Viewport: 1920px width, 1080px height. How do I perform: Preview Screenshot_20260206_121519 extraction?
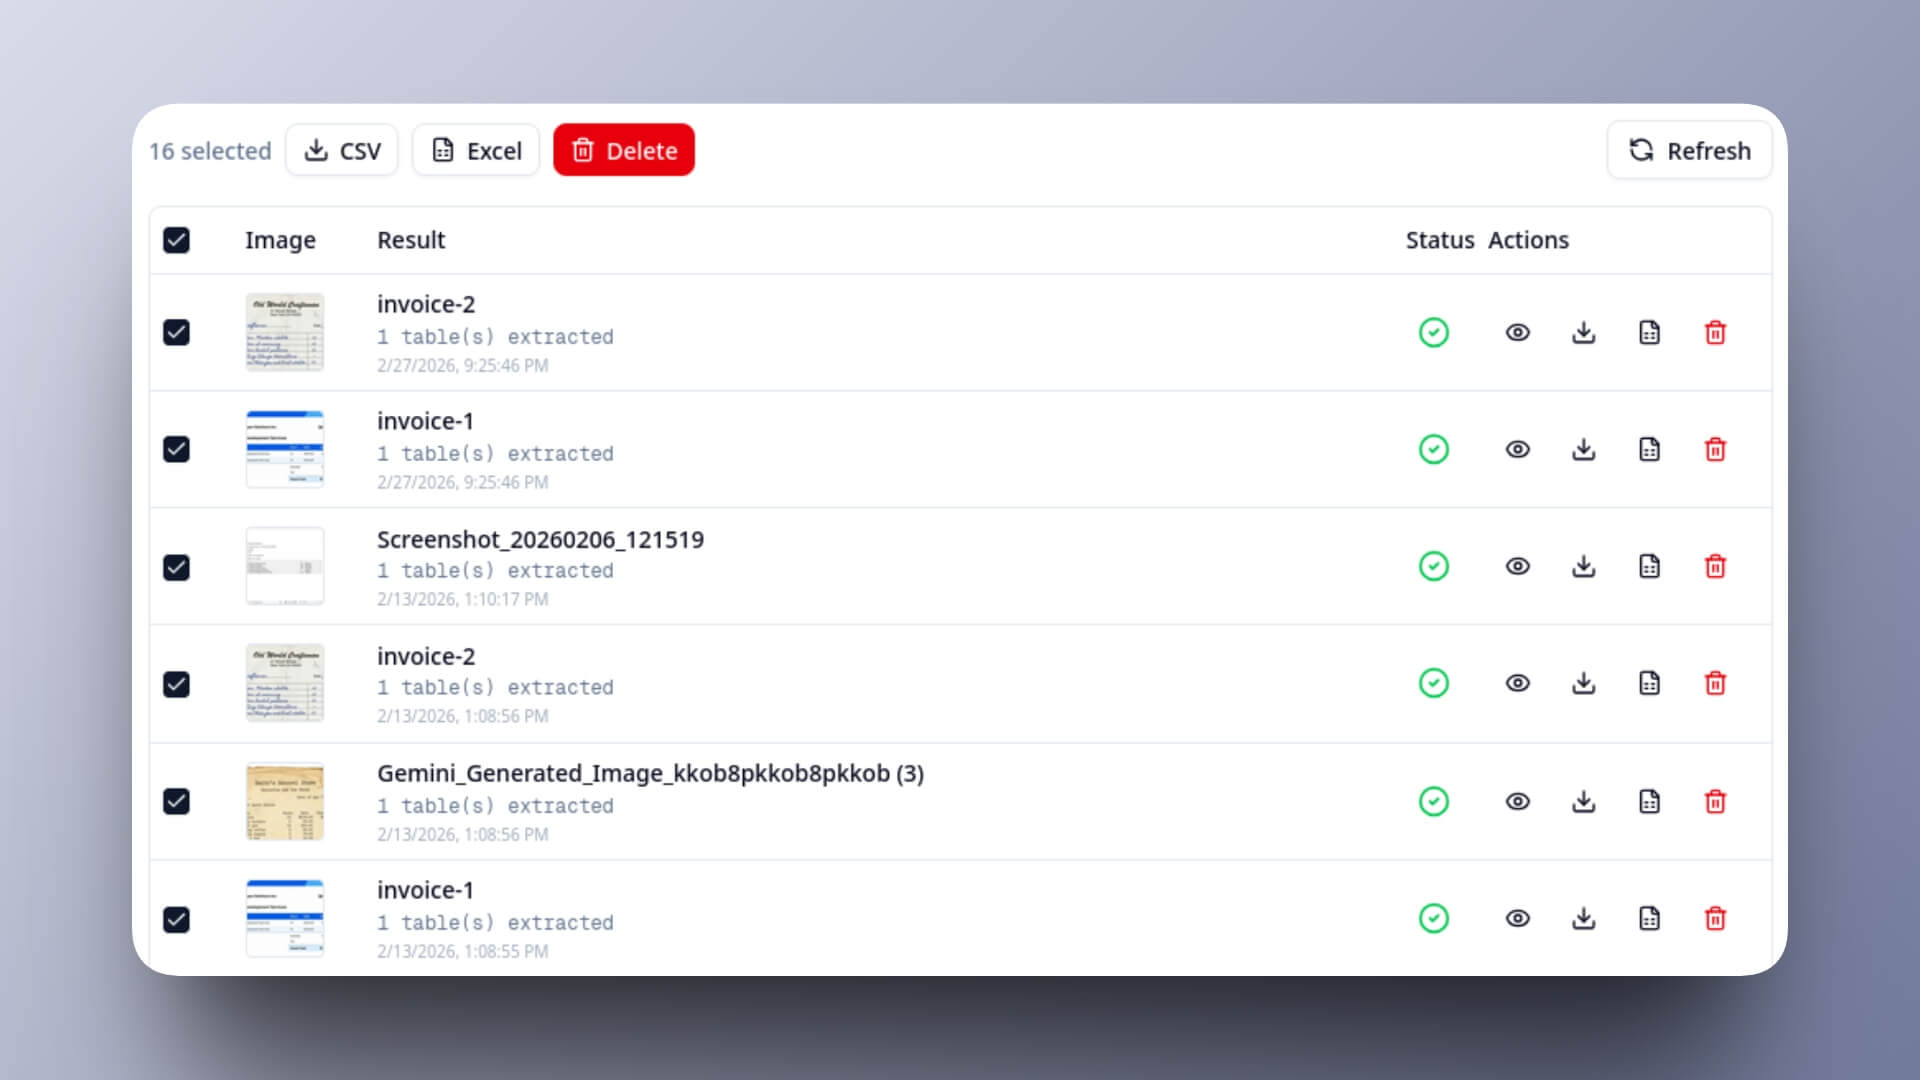pyautogui.click(x=1518, y=566)
